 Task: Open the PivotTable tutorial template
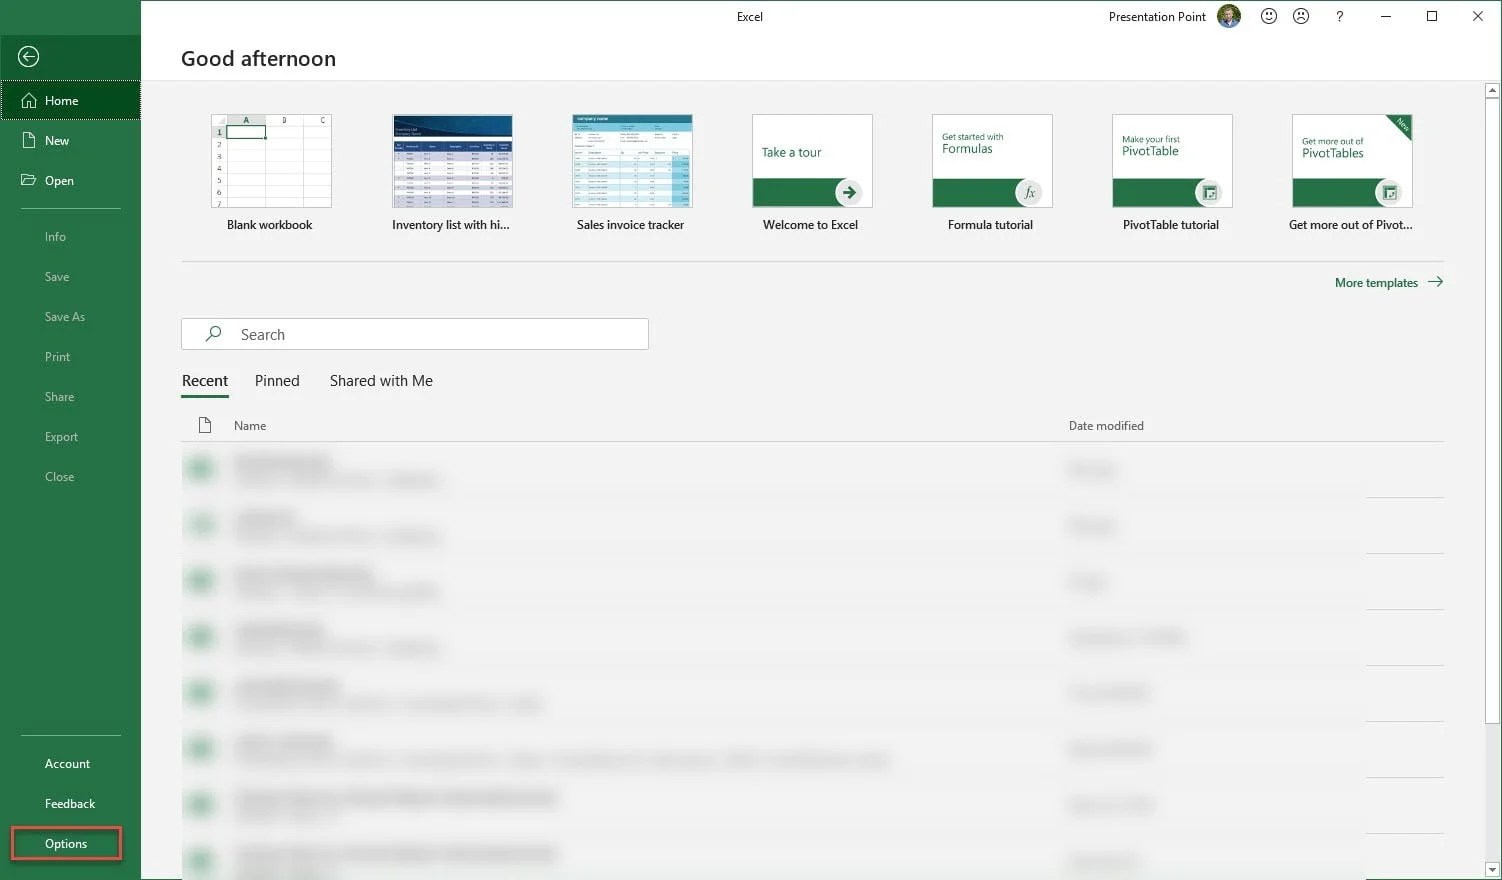pyautogui.click(x=1171, y=162)
